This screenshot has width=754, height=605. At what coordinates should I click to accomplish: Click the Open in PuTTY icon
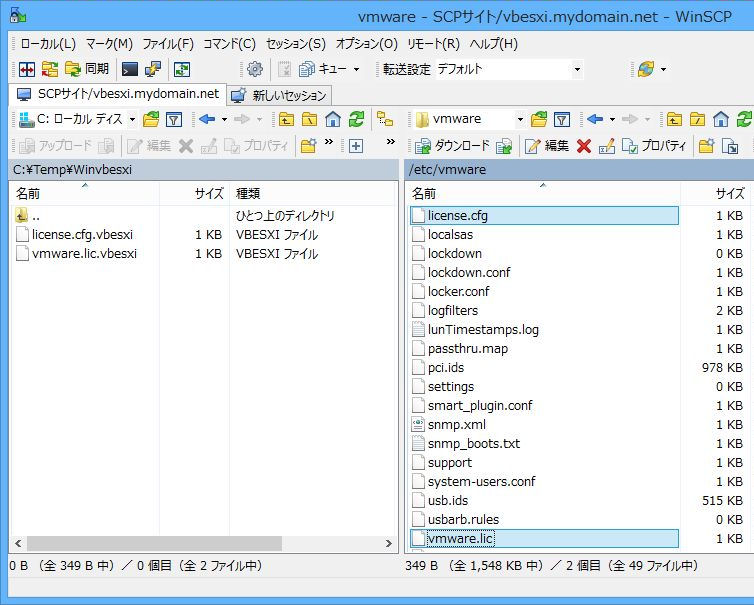pos(152,69)
